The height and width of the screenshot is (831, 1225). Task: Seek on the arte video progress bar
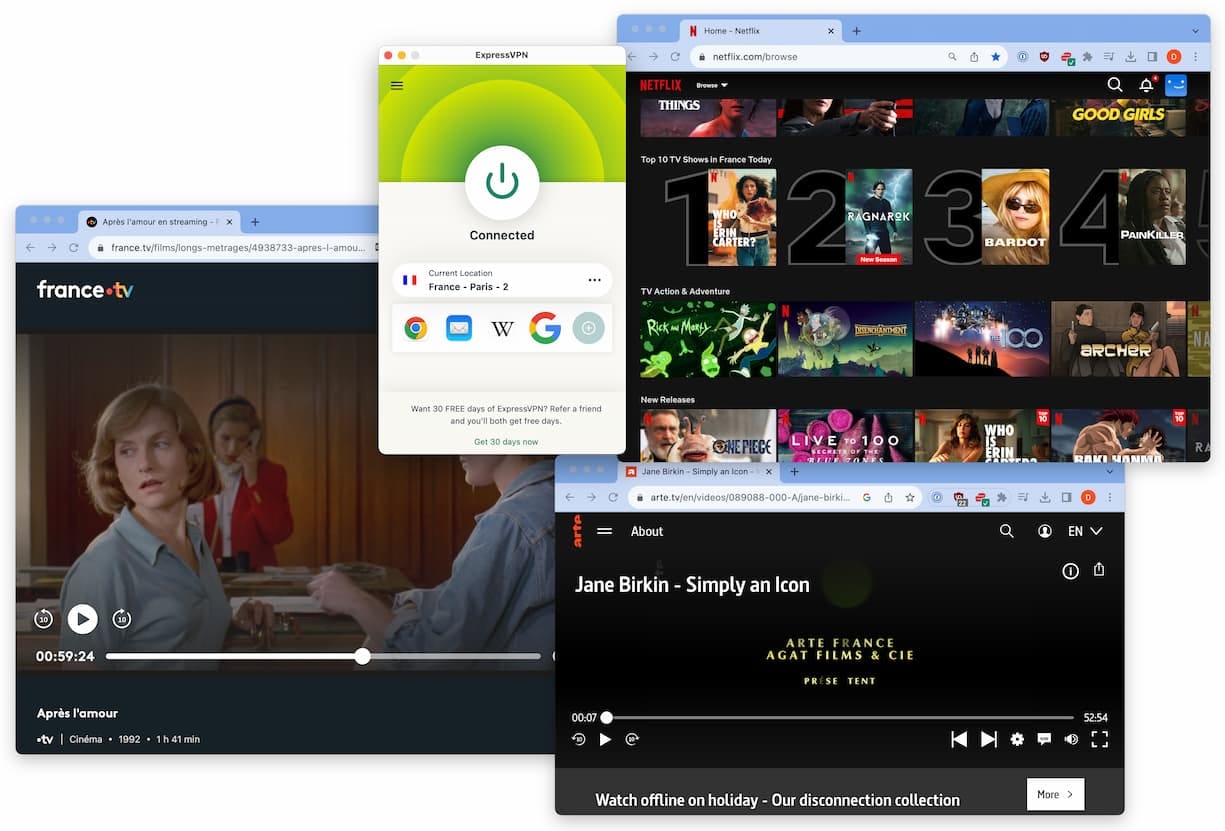pyautogui.click(x=840, y=717)
